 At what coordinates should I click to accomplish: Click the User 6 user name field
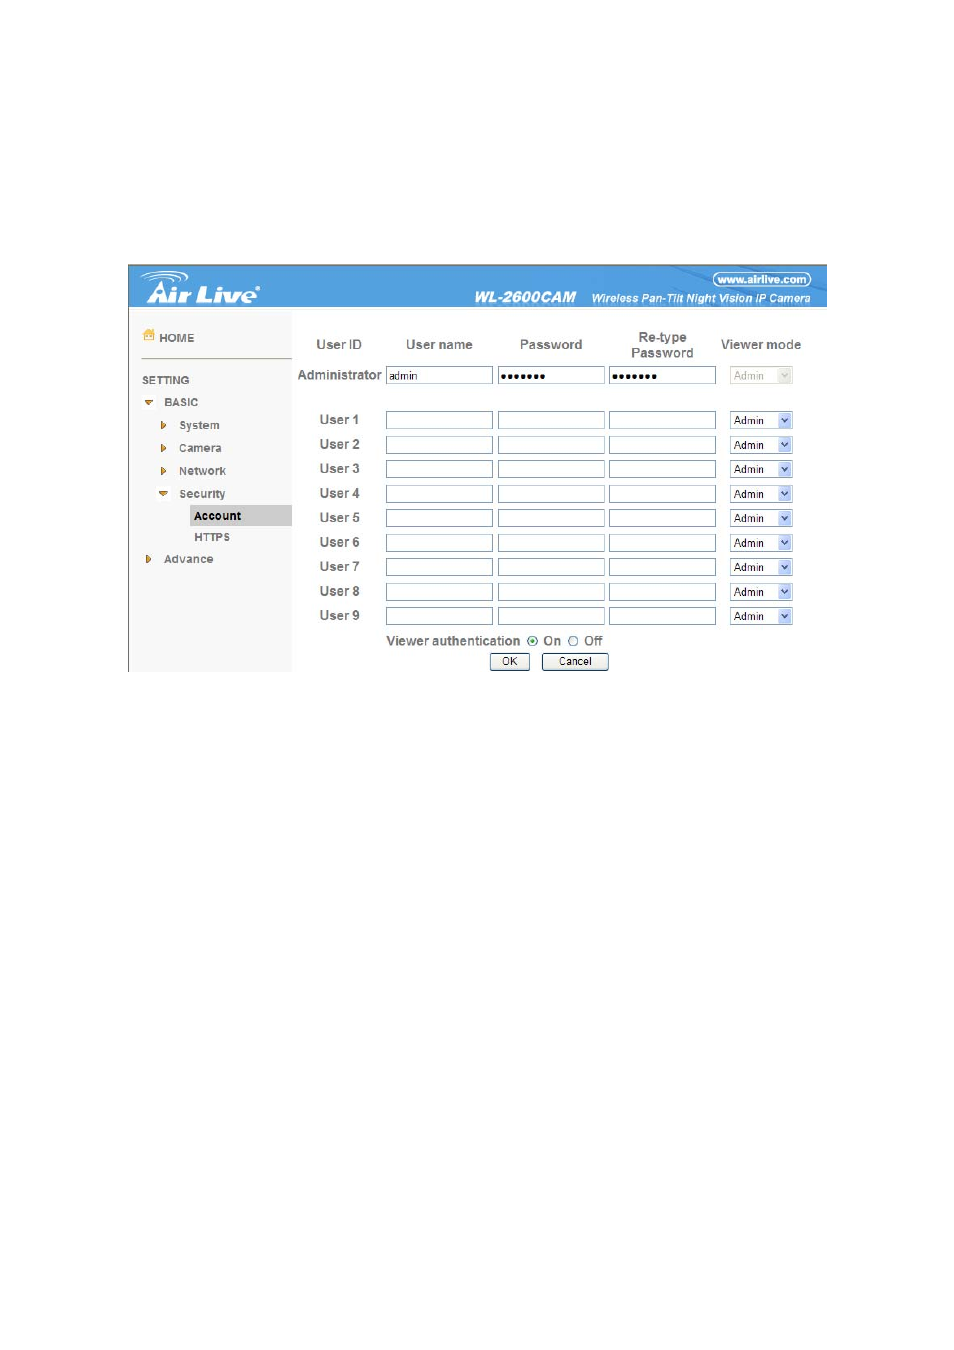pyautogui.click(x=439, y=543)
